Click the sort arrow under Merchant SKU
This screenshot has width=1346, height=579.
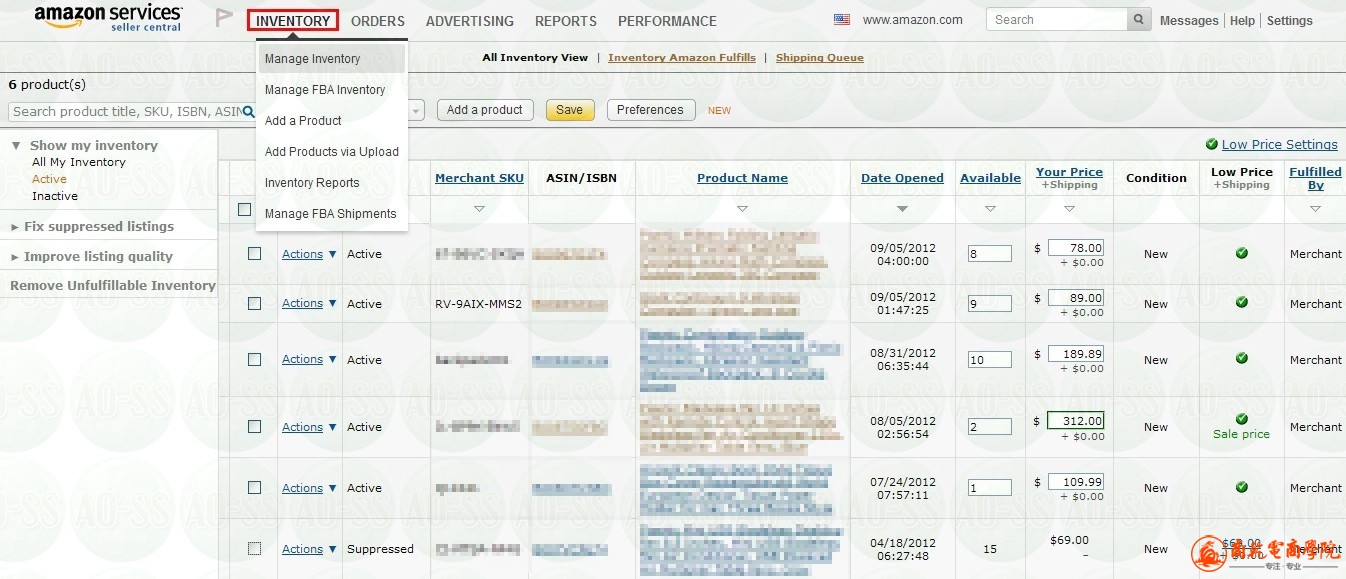click(x=479, y=209)
